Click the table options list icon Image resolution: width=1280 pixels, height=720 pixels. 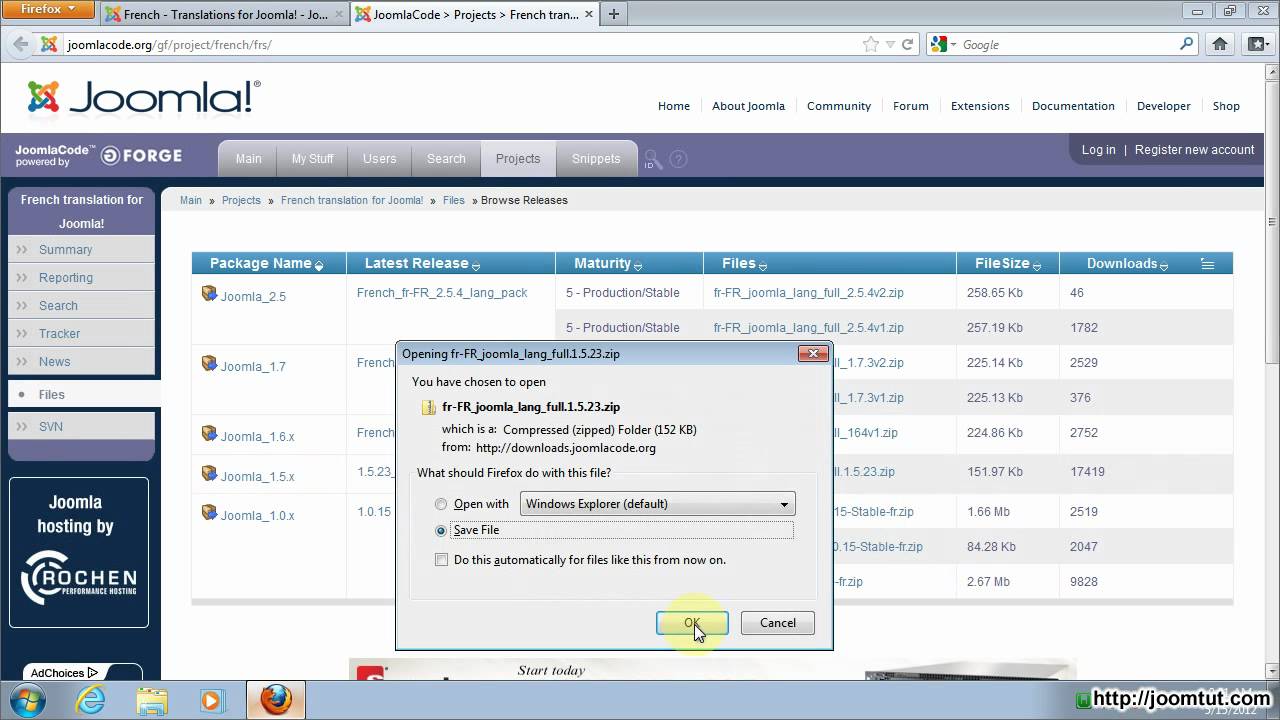coord(1207,265)
